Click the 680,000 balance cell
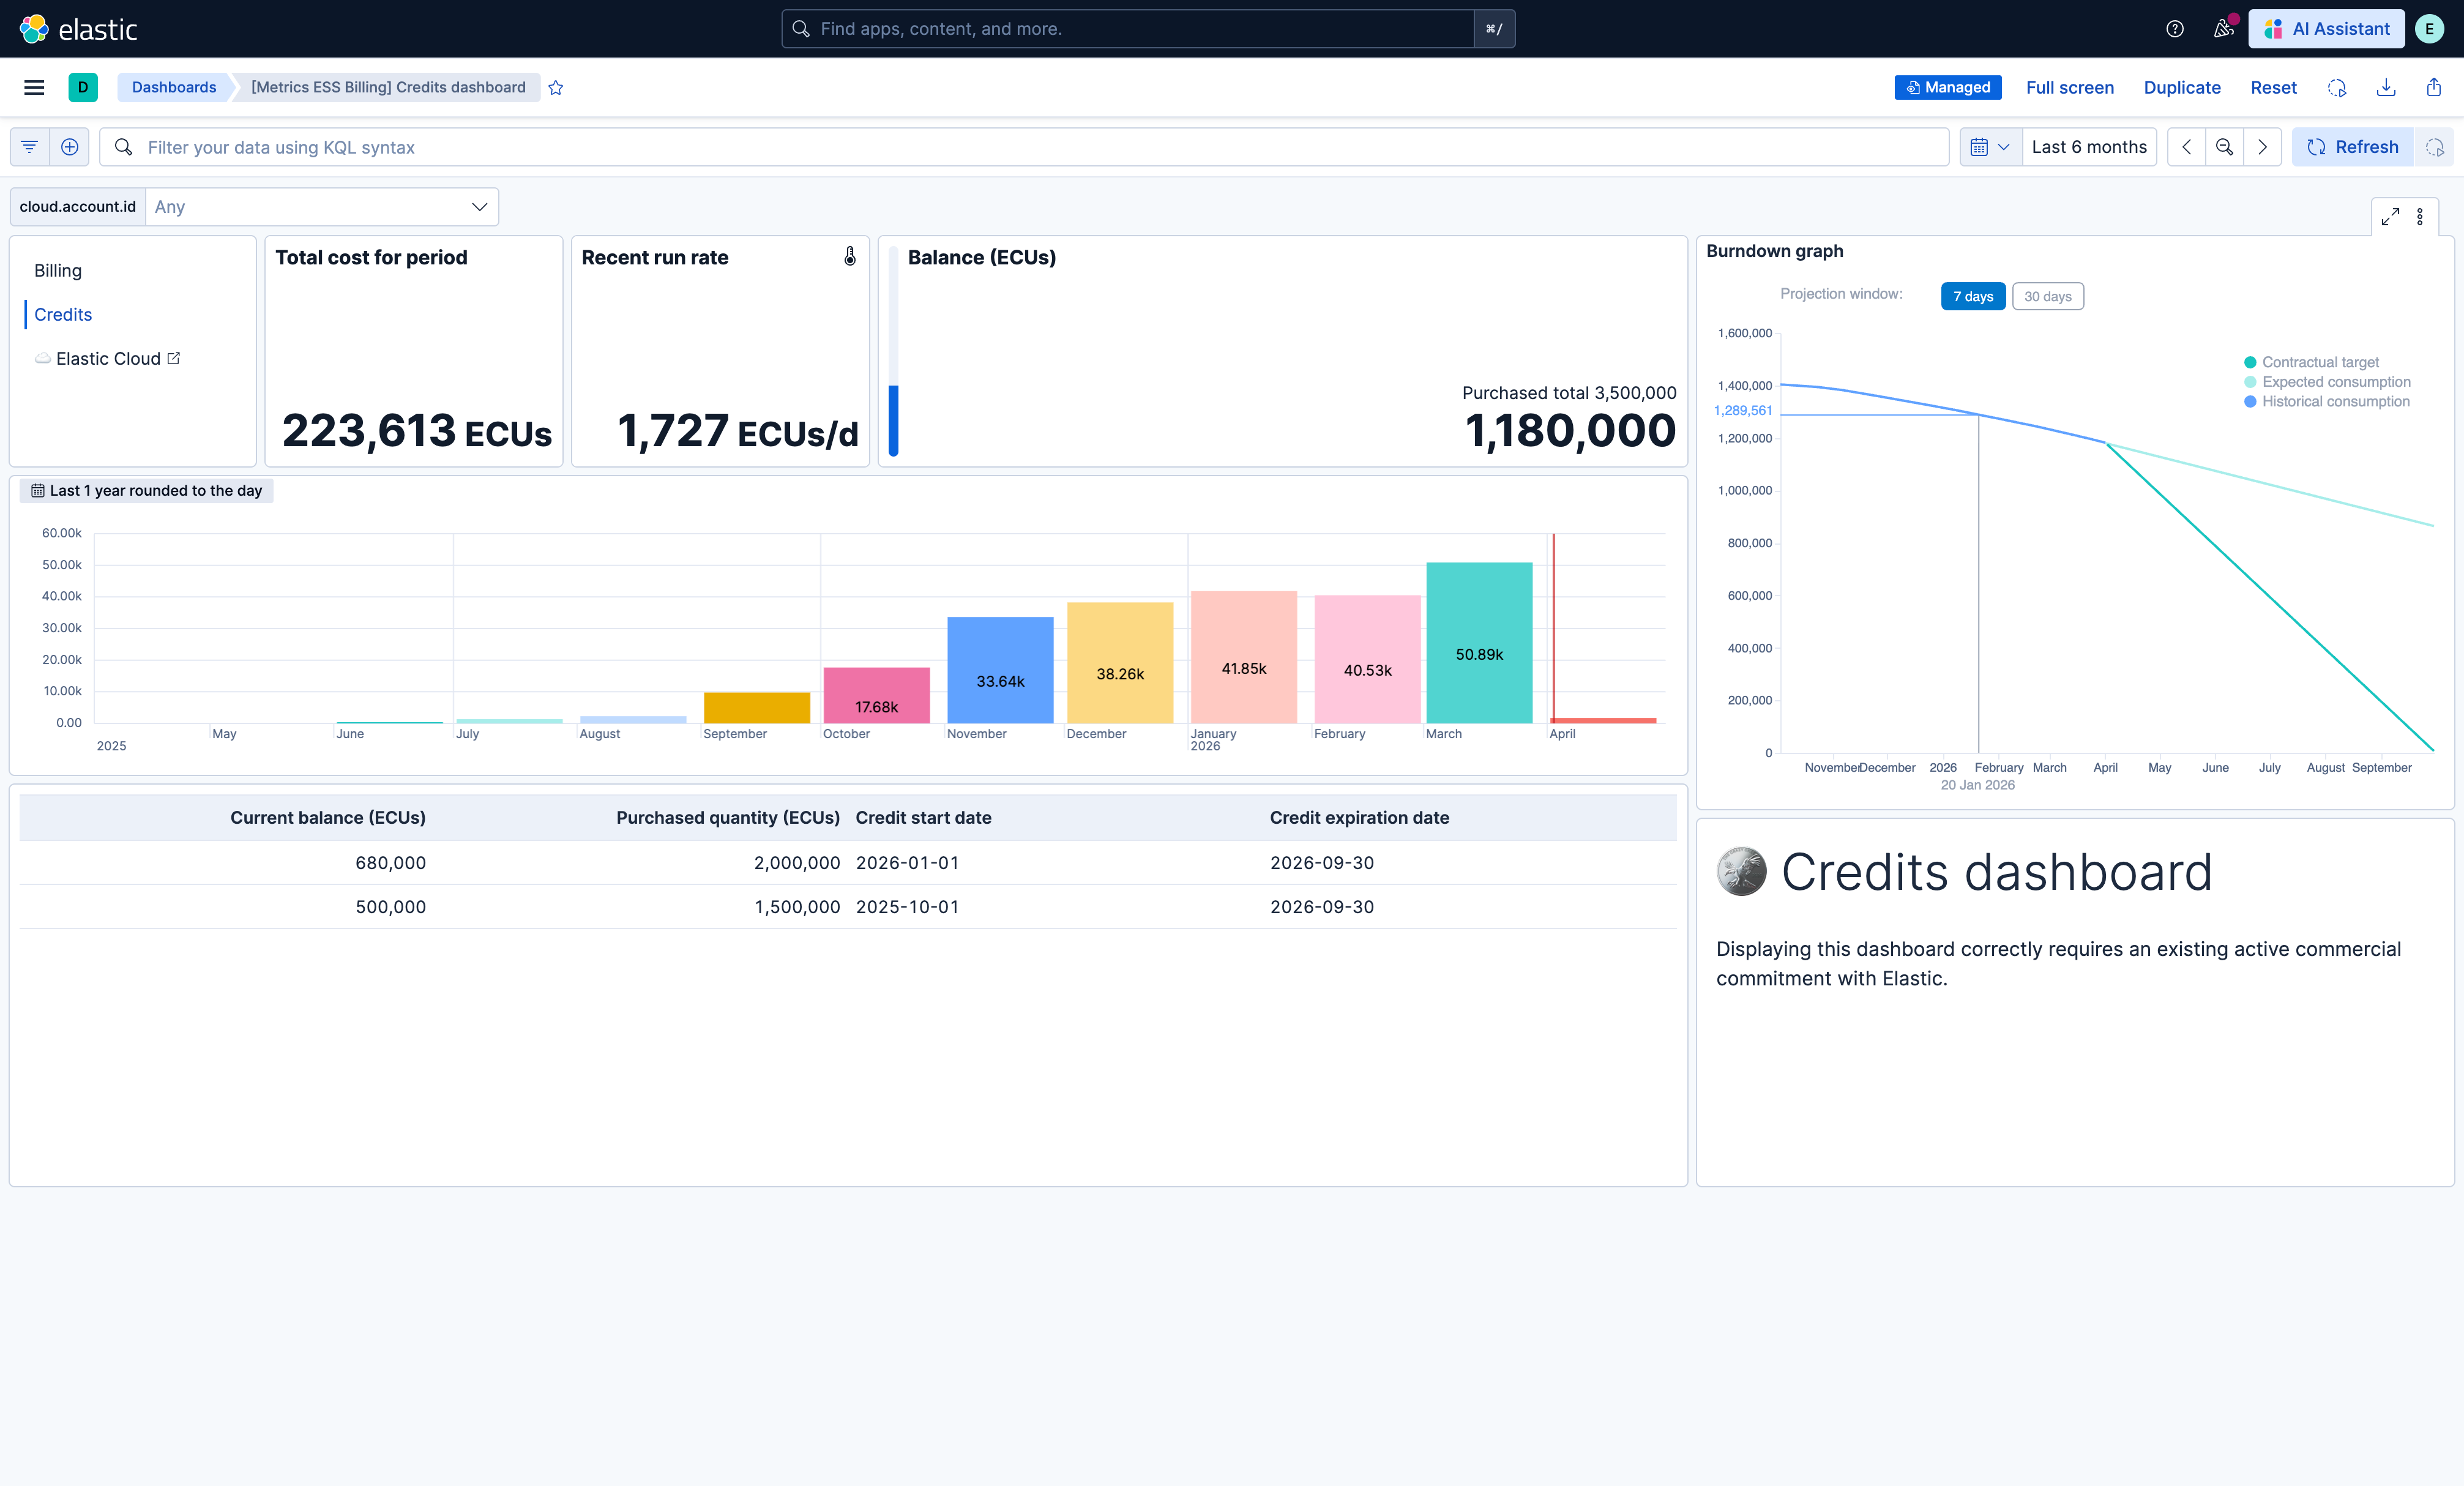Image resolution: width=2464 pixels, height=1486 pixels. (391, 862)
